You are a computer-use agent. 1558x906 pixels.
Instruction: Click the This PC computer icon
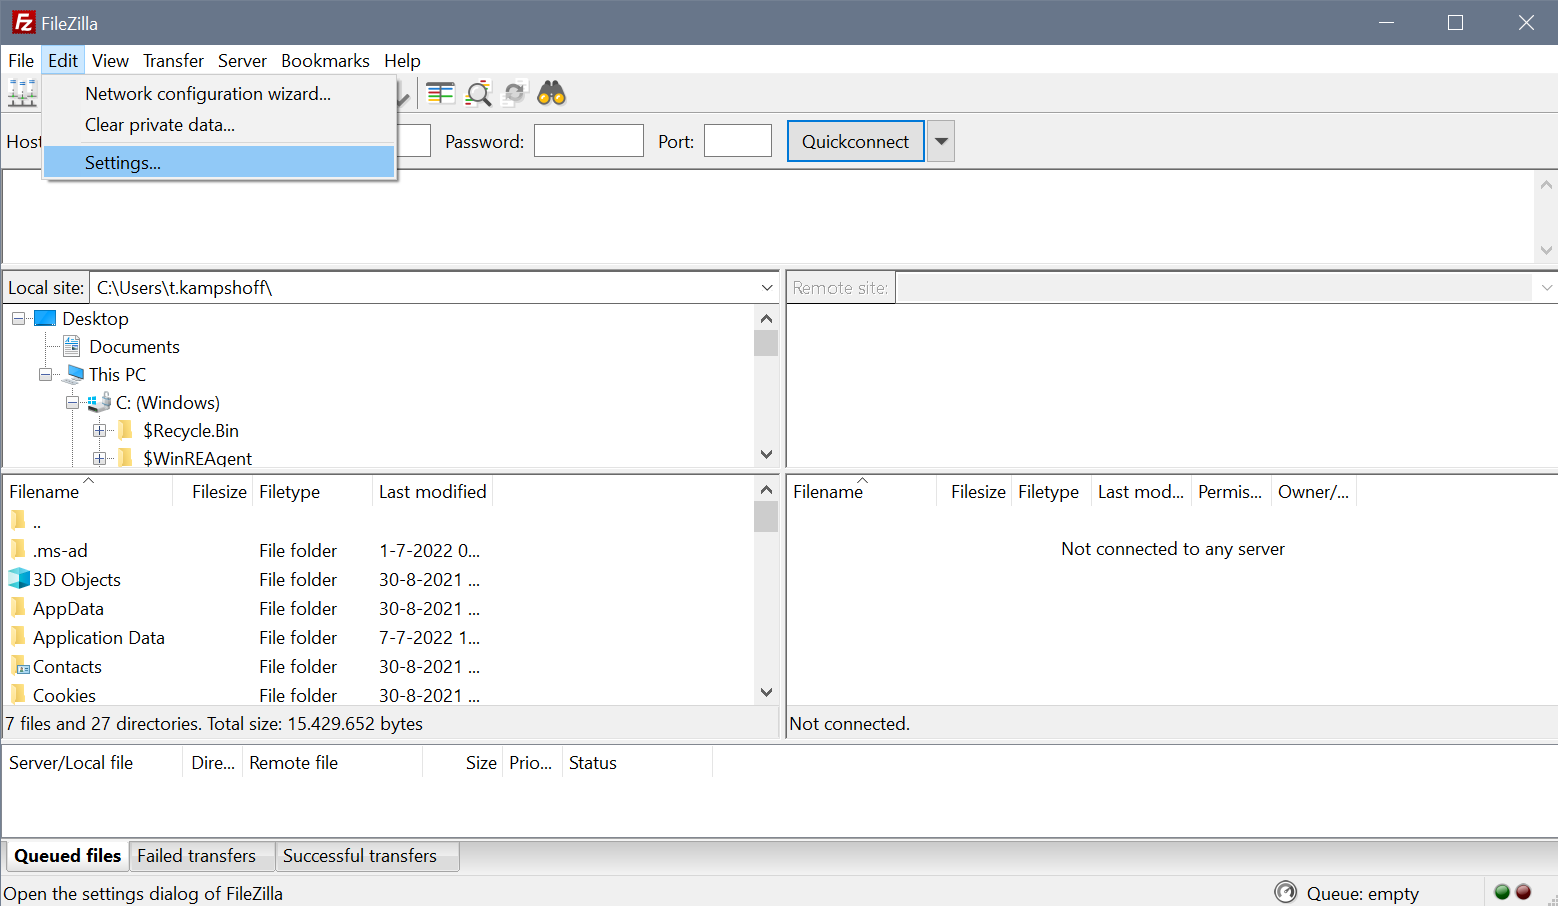pos(73,374)
